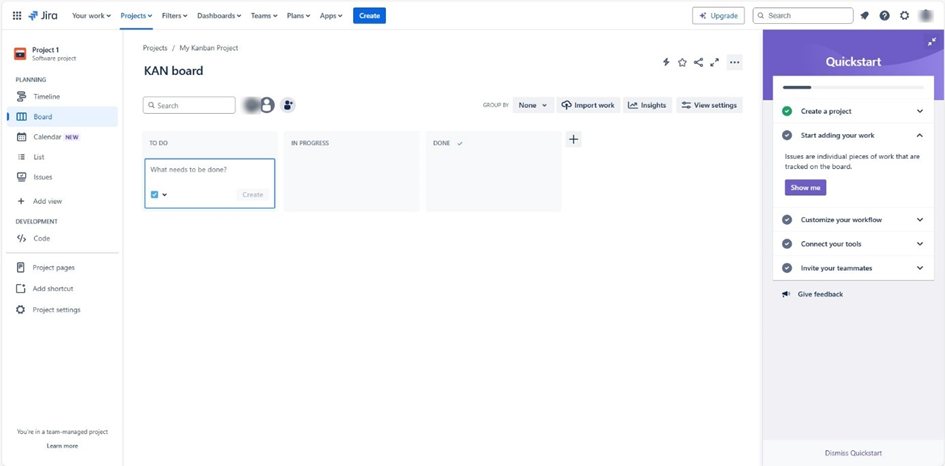
Task: Click Import work button
Action: click(588, 105)
